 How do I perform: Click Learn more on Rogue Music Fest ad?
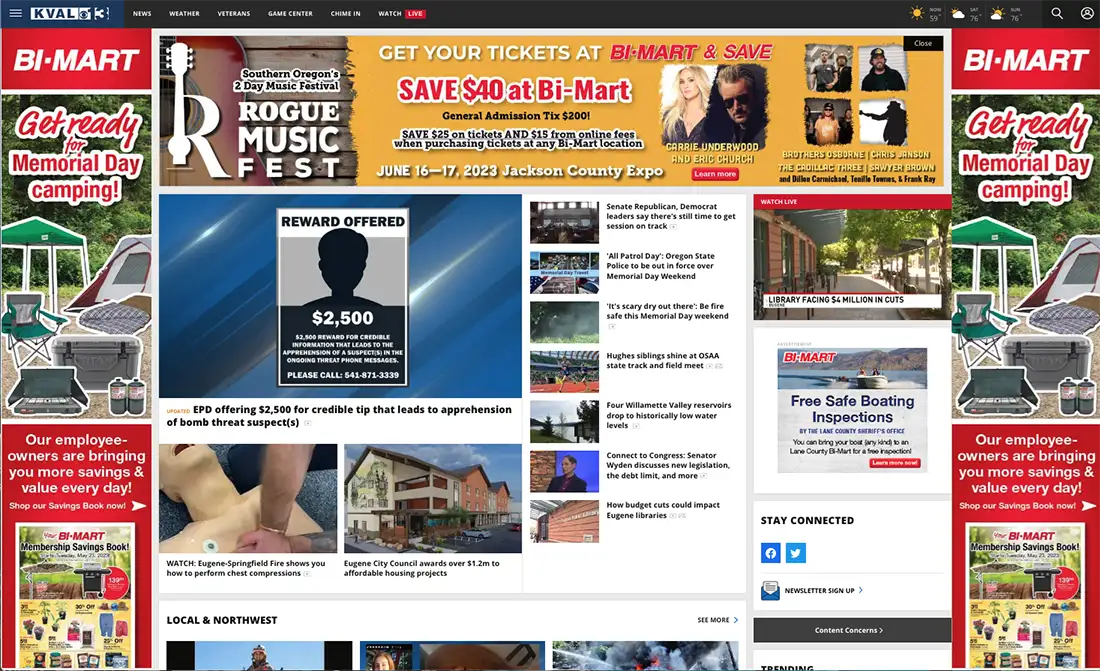pyautogui.click(x=715, y=174)
